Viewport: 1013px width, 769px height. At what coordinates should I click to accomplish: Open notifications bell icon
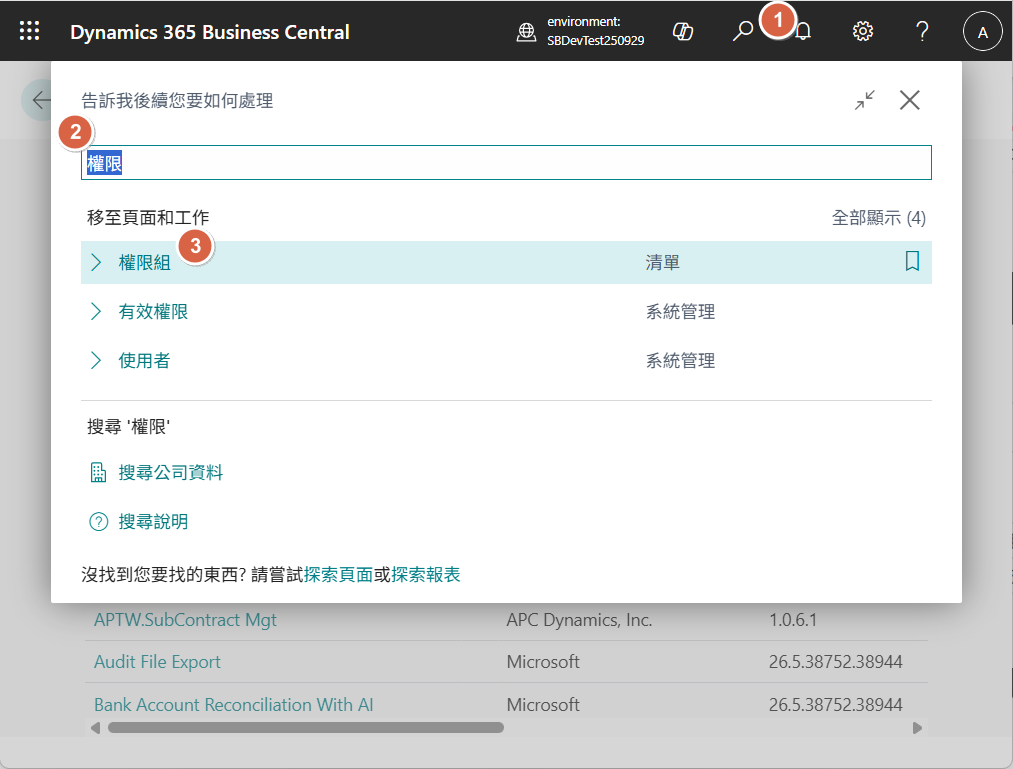click(x=803, y=31)
